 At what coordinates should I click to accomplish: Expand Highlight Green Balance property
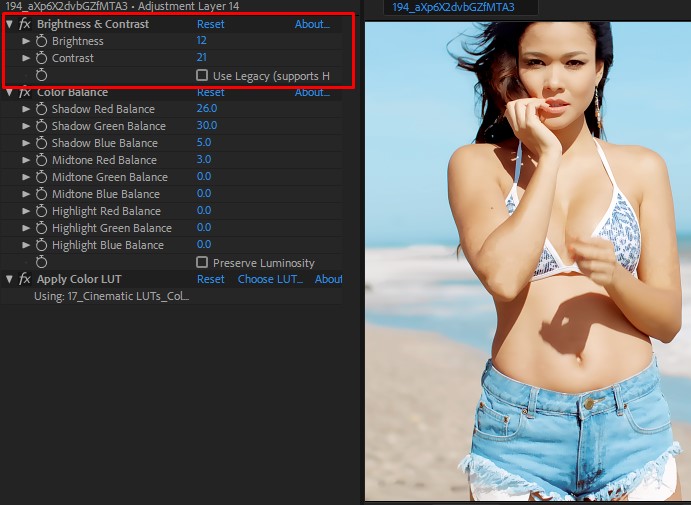click(26, 228)
